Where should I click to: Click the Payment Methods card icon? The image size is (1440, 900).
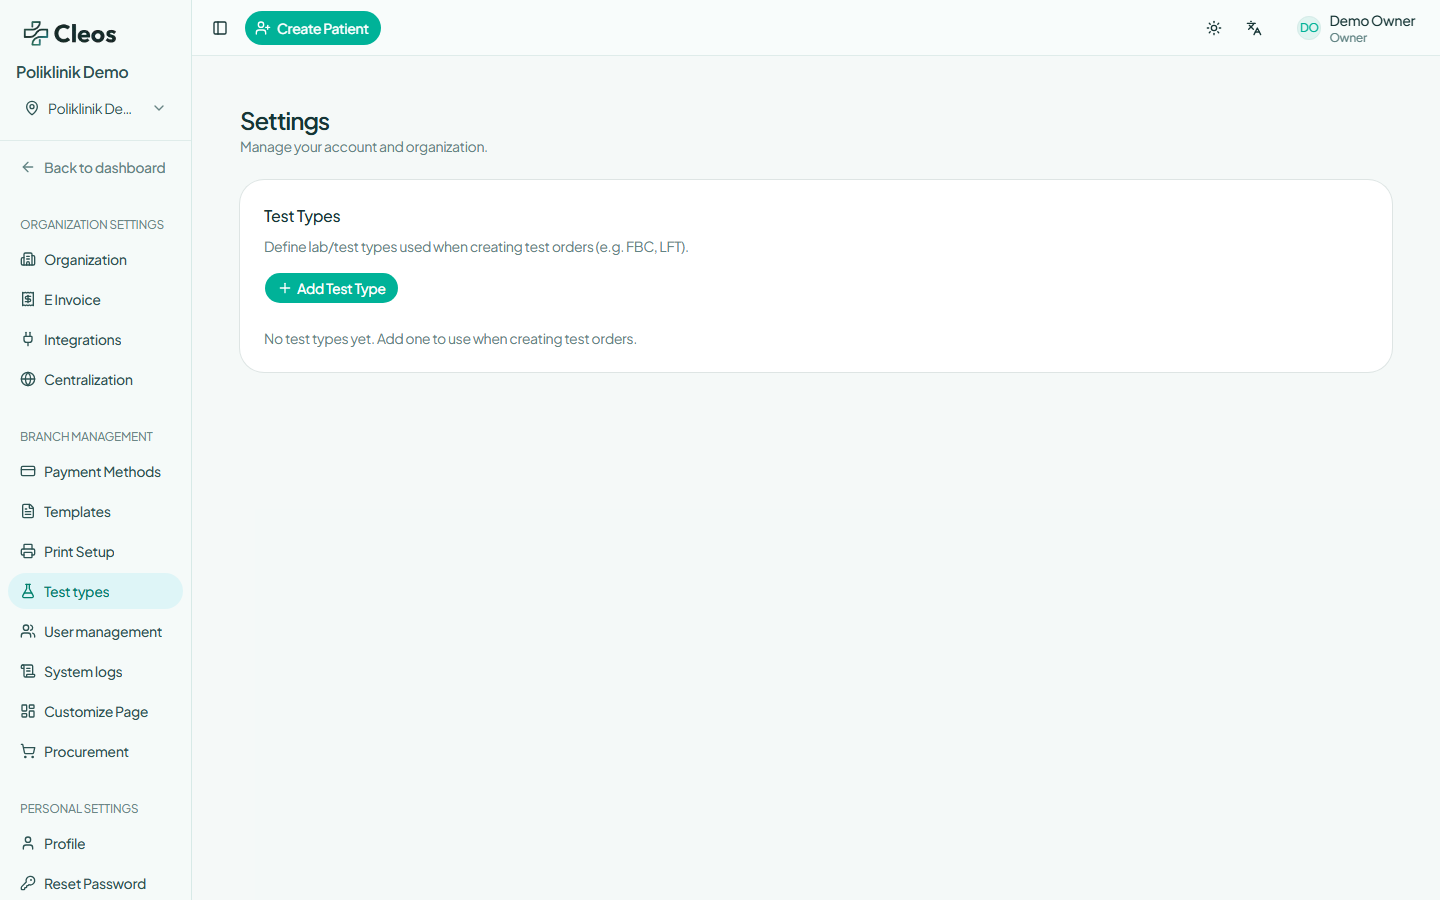click(x=28, y=471)
